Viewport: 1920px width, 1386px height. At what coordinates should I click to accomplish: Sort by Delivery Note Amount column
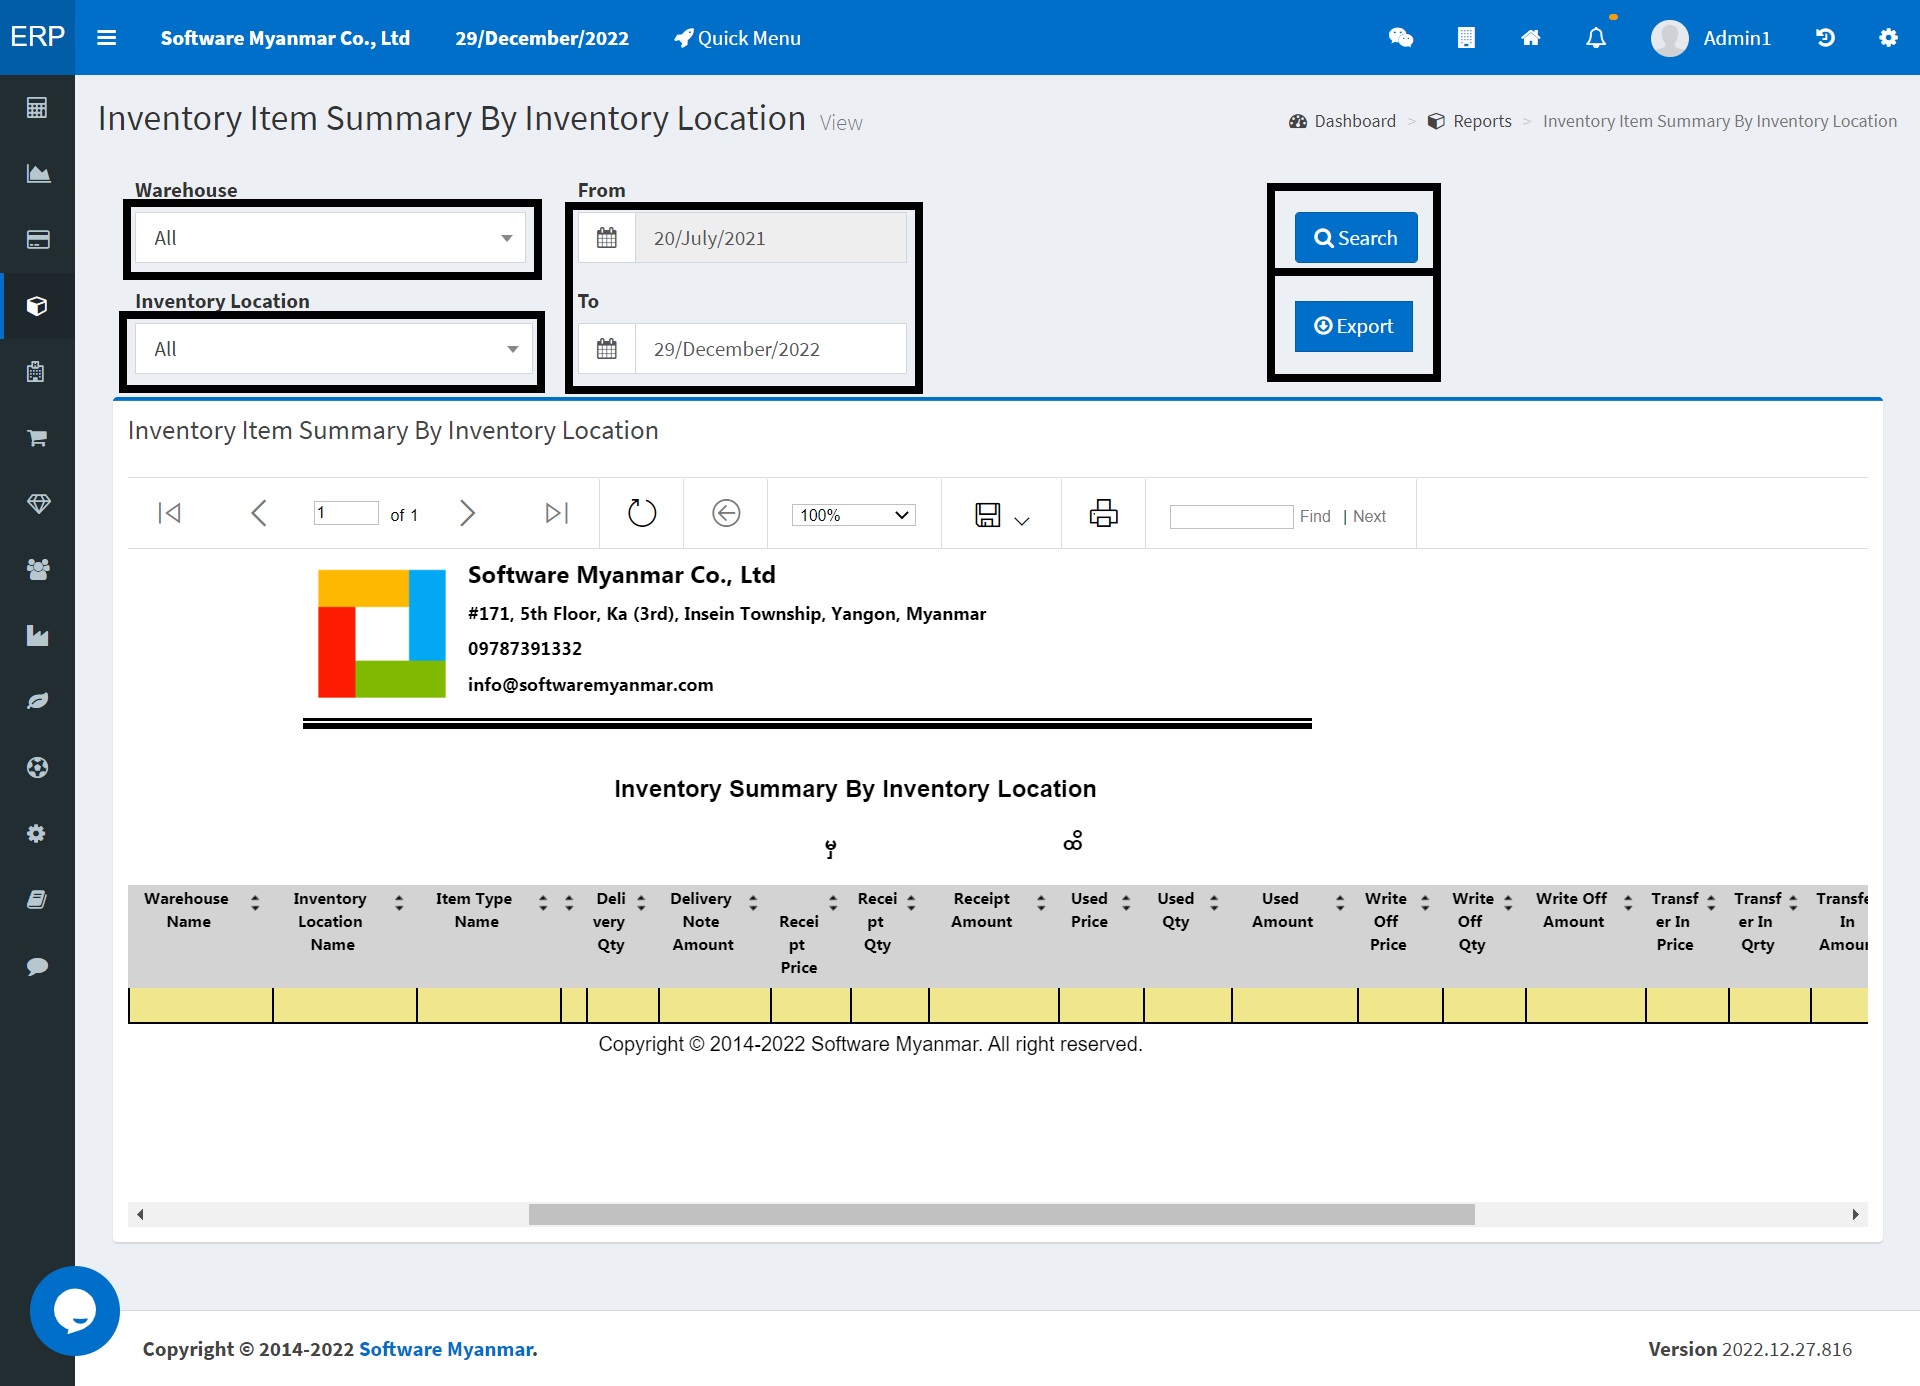[753, 903]
